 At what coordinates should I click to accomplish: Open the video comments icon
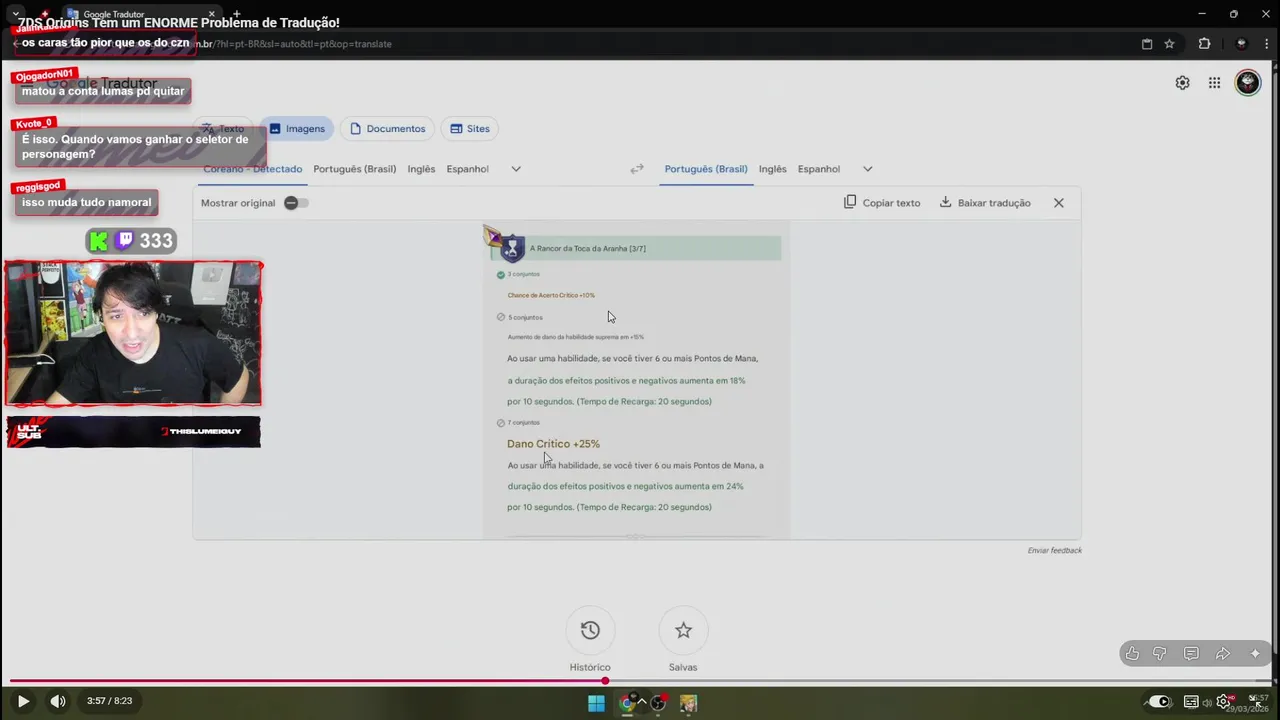click(x=1191, y=653)
